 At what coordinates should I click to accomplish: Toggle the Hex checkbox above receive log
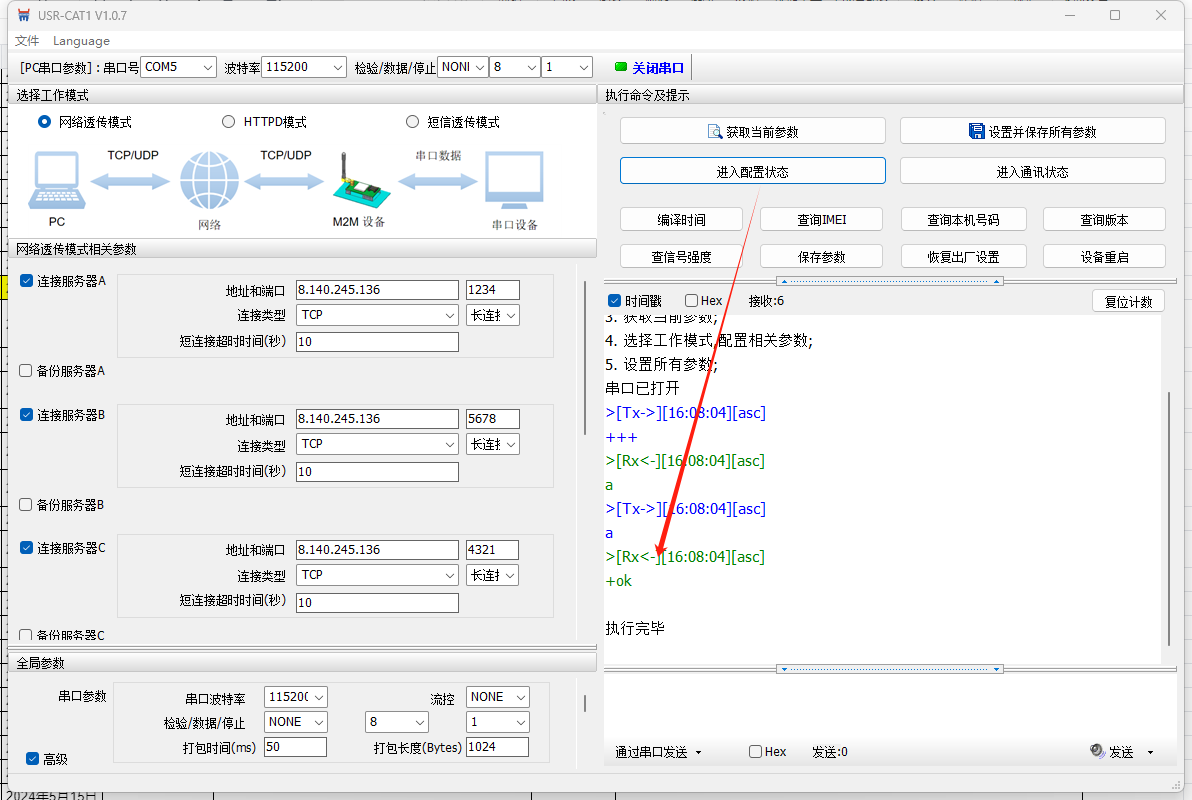pos(692,301)
